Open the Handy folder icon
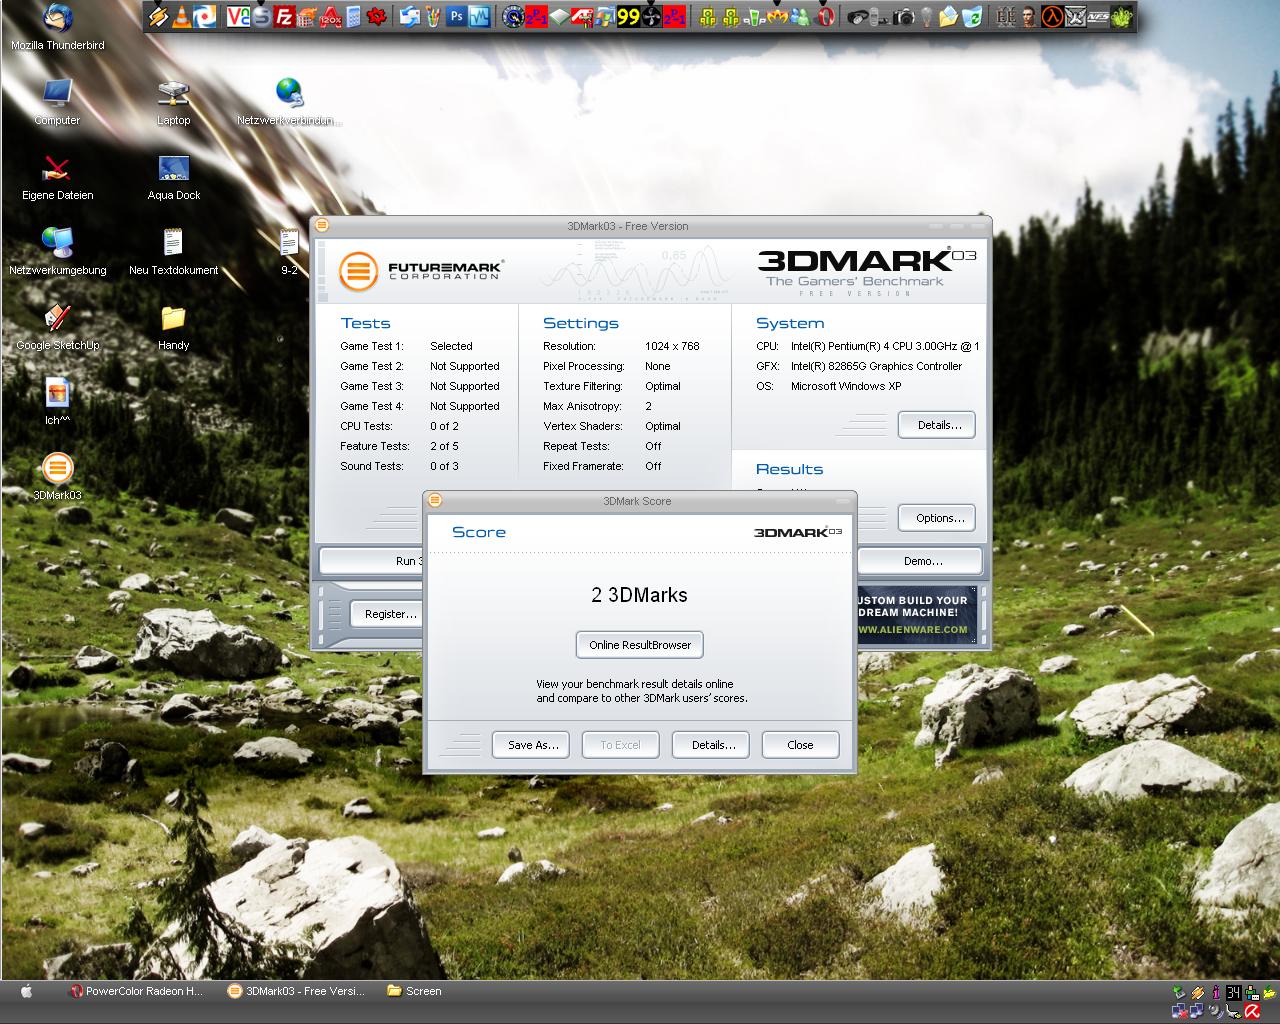This screenshot has height=1024, width=1280. coord(173,327)
